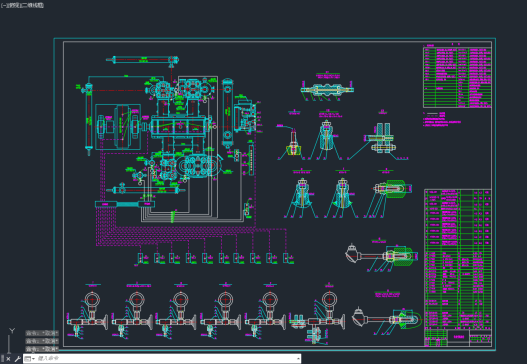Close the command line window
Screen dimensions: 527x364
point(8,359)
